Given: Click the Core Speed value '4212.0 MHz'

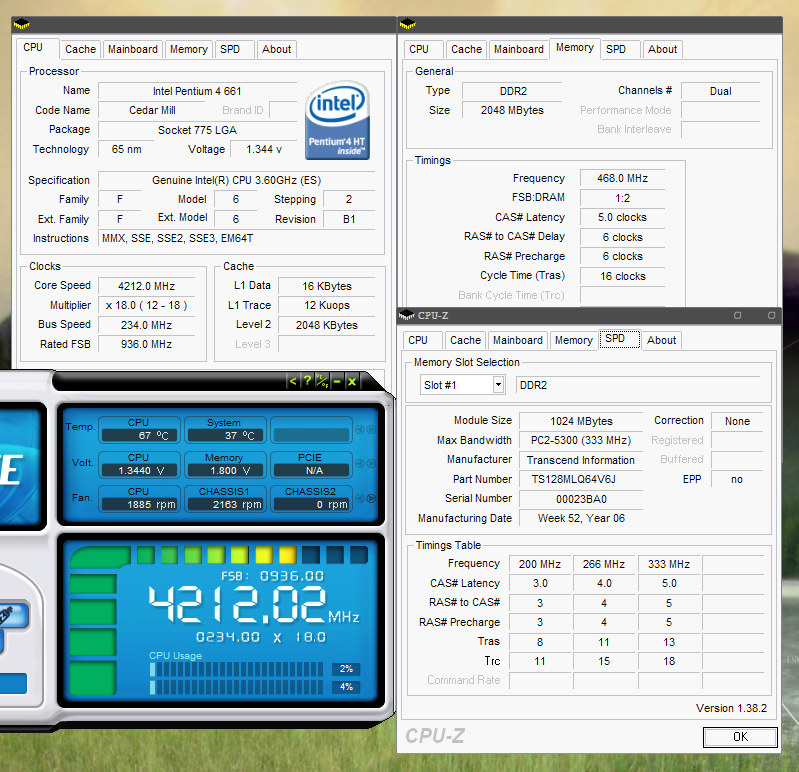Looking at the screenshot, I should pyautogui.click(x=146, y=286).
